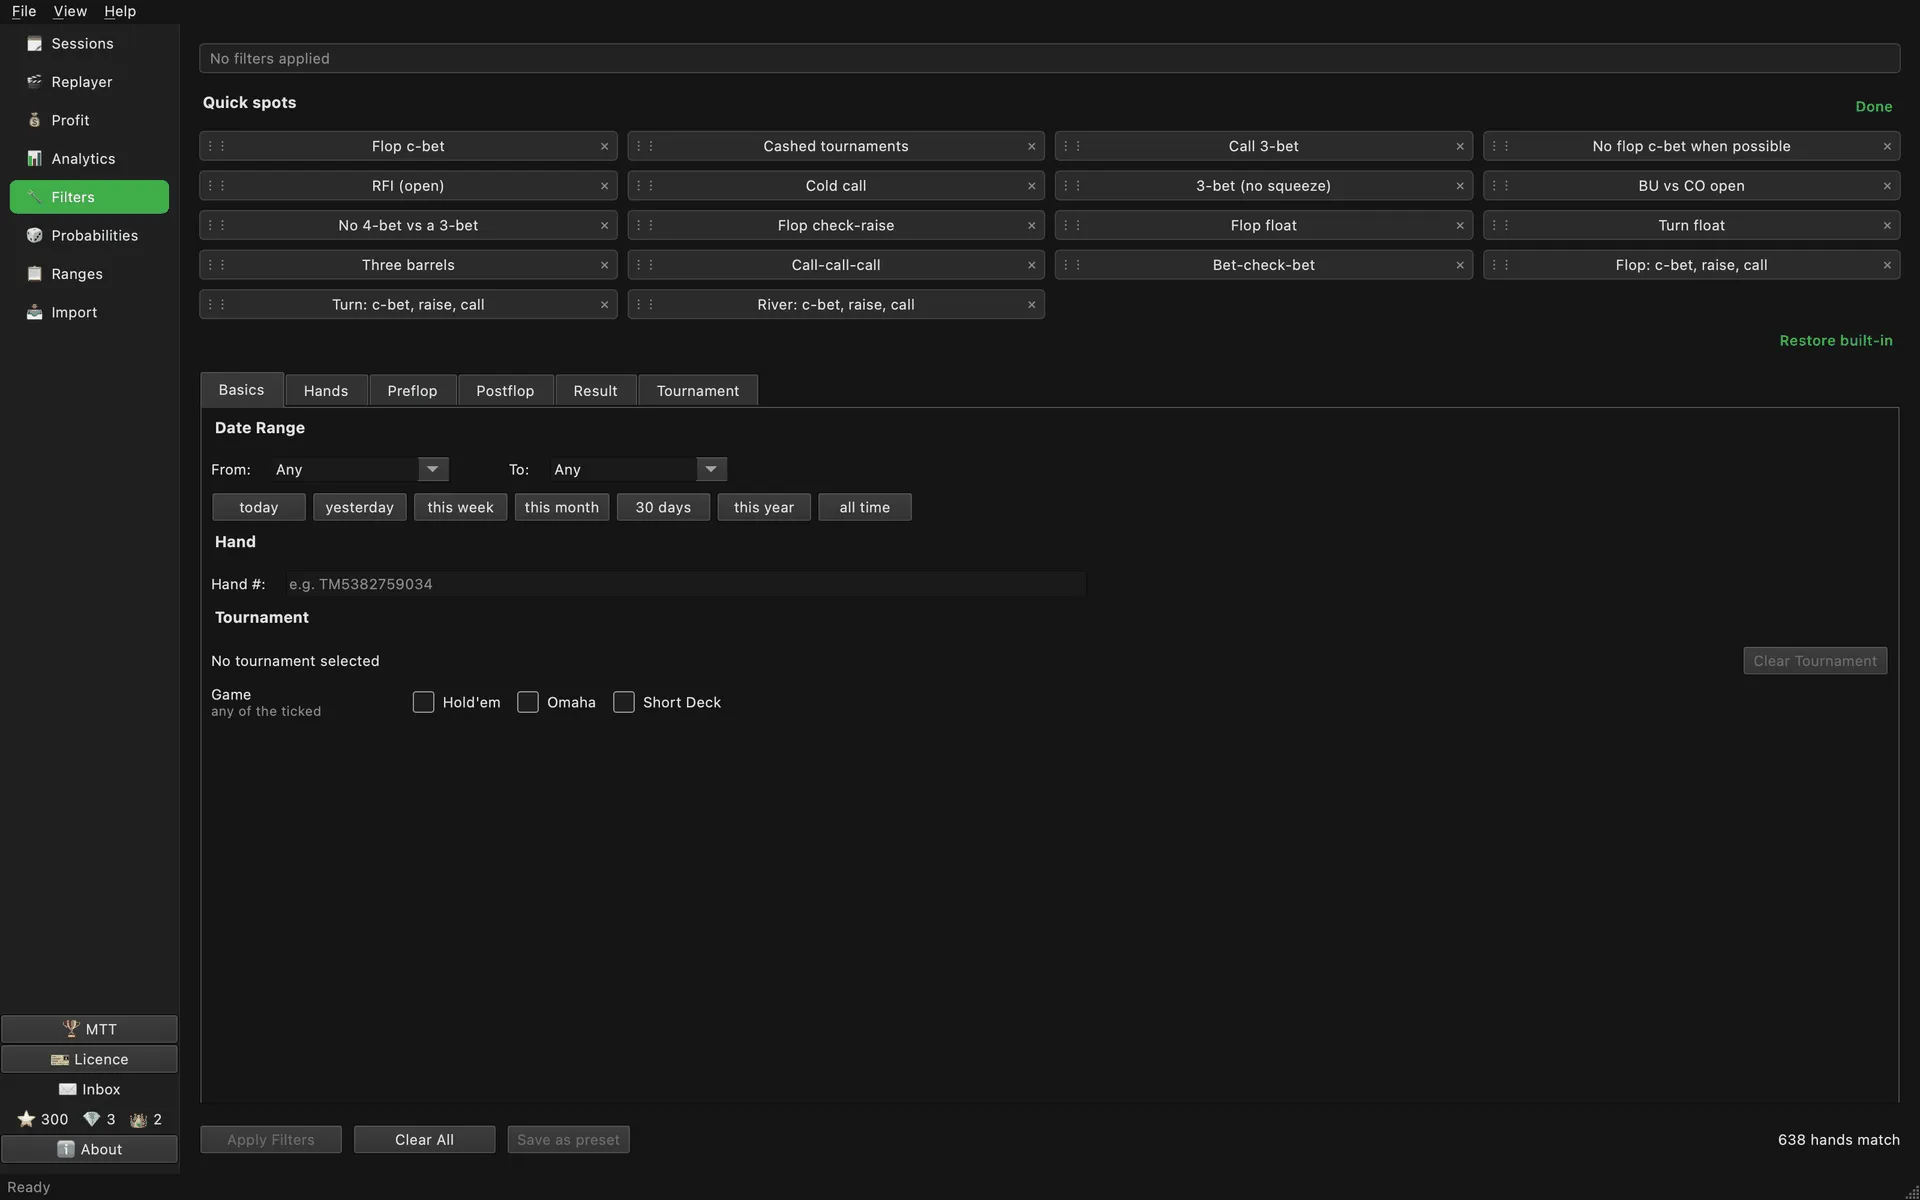Click the Hand # input field
Viewport: 1920px width, 1200px height.
684,584
